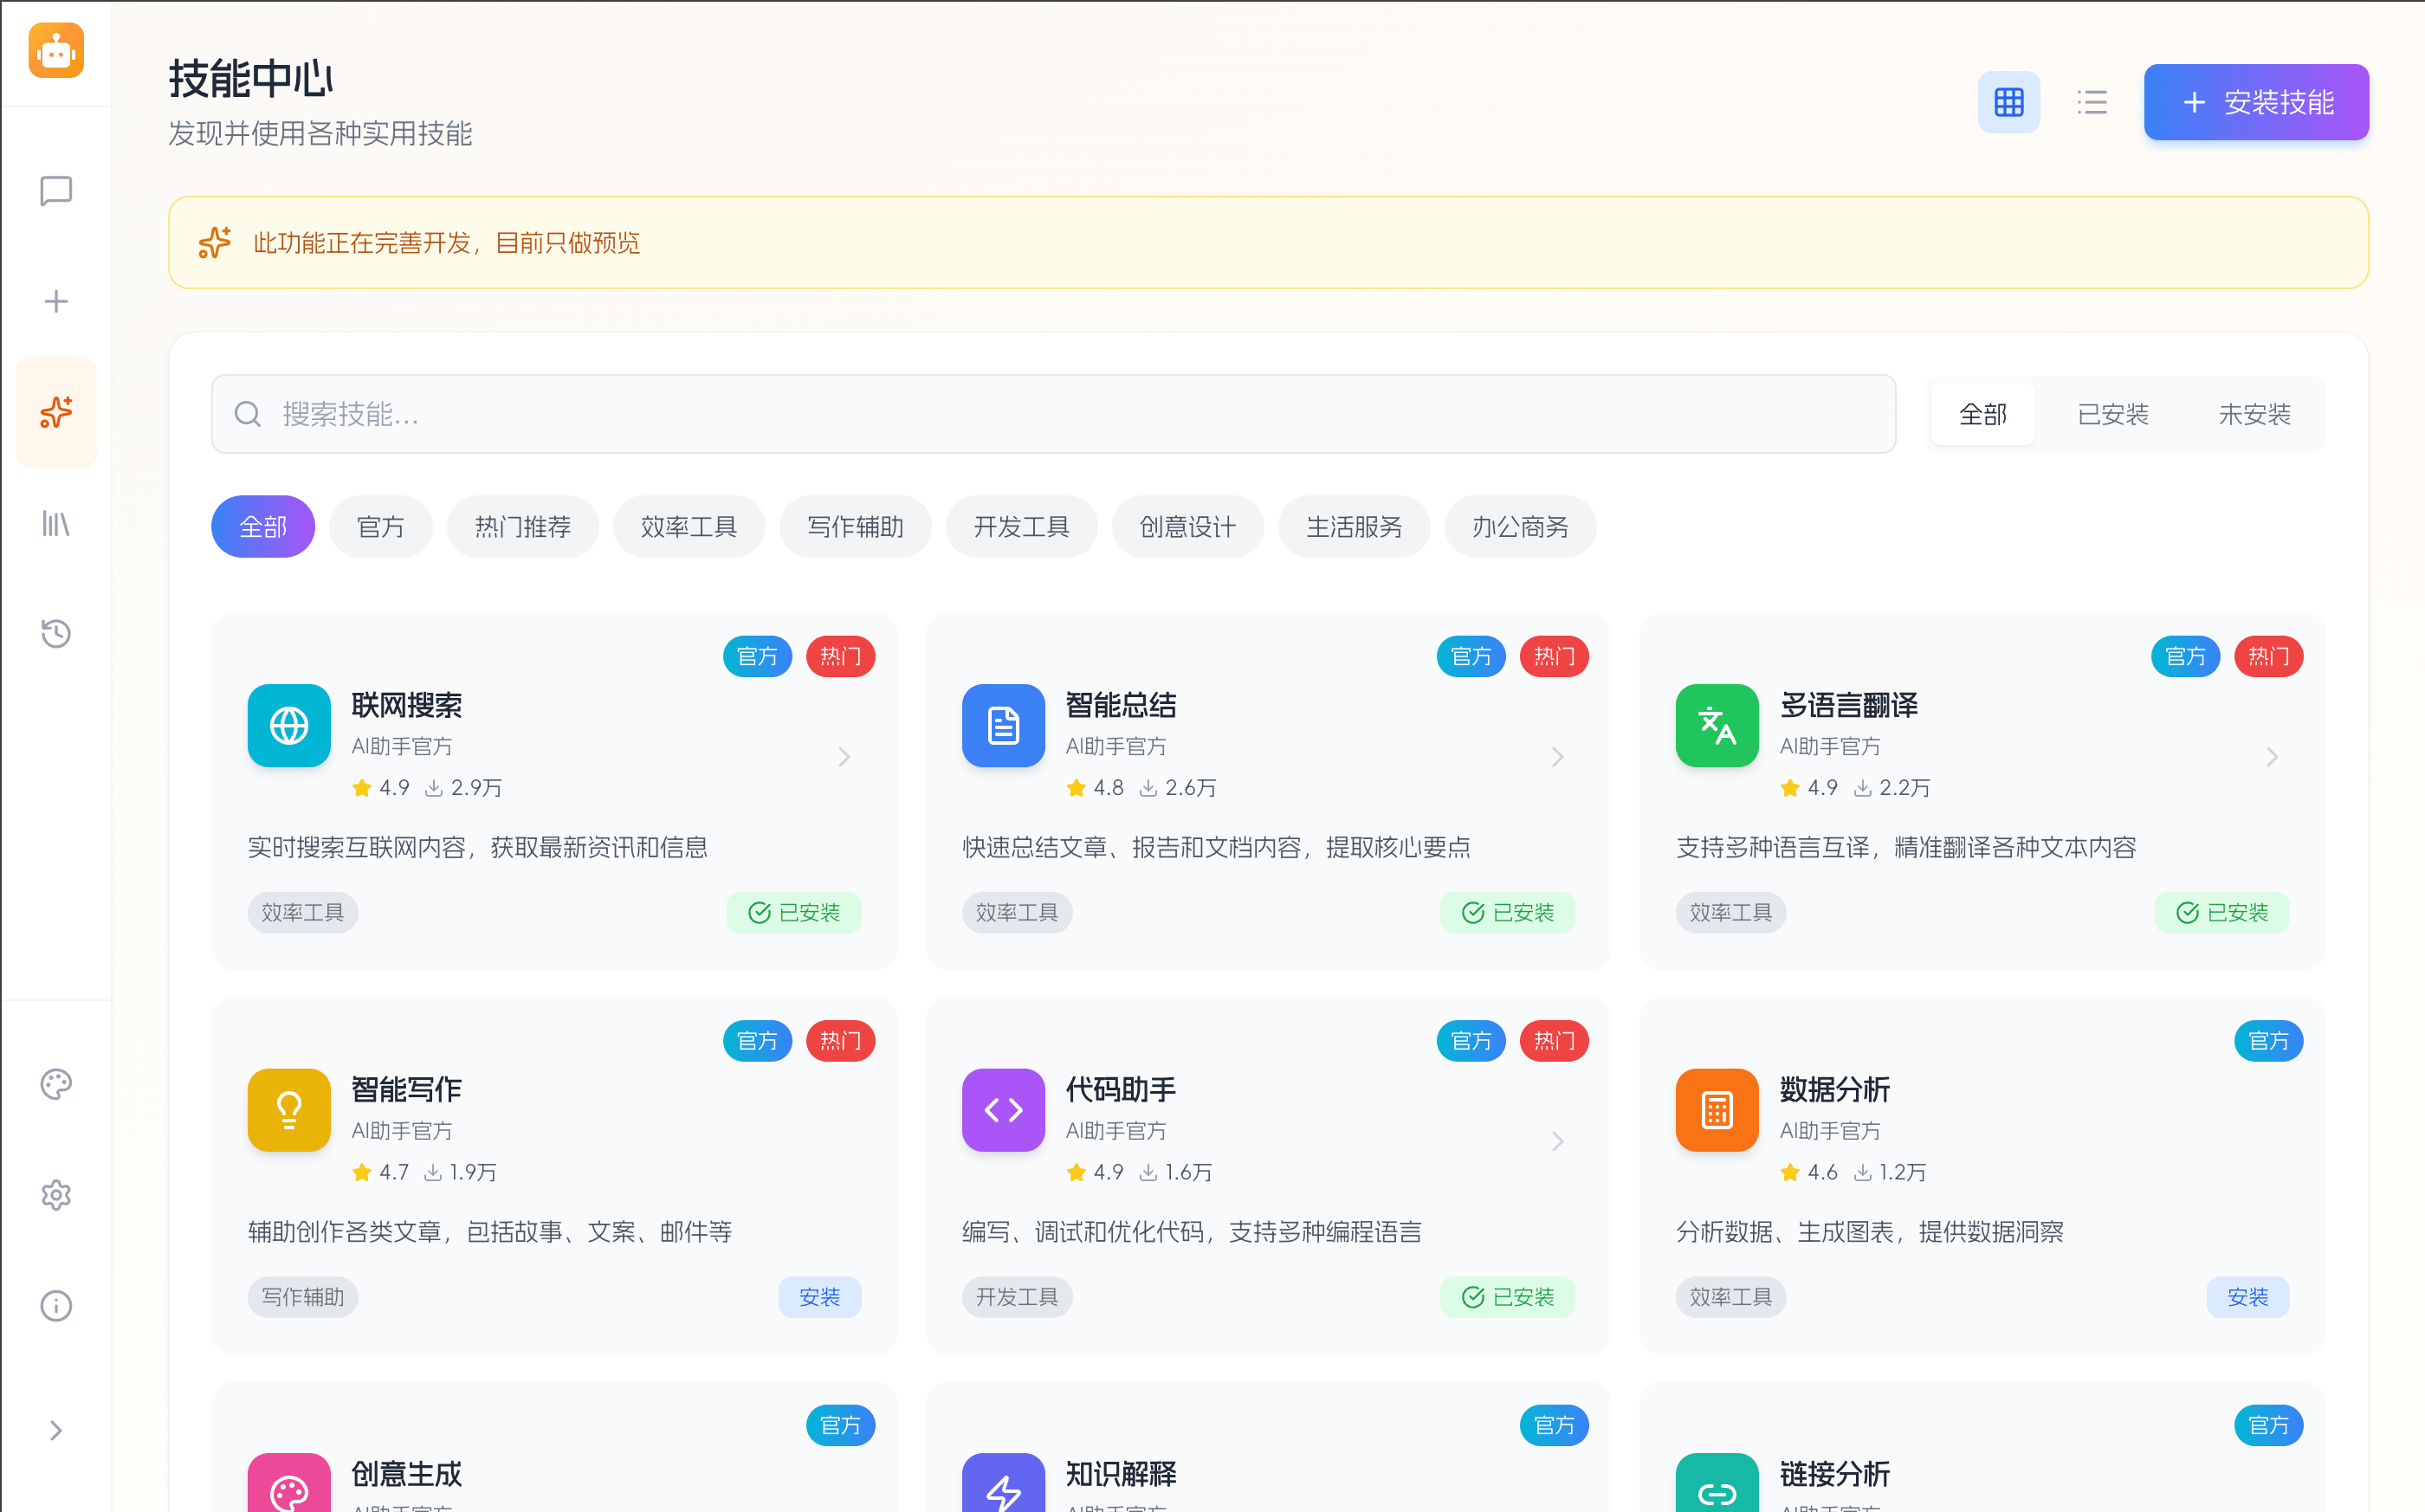Image resolution: width=2425 pixels, height=1512 pixels.
Task: Open 多语言翻译 details chevron
Action: click(x=2271, y=756)
